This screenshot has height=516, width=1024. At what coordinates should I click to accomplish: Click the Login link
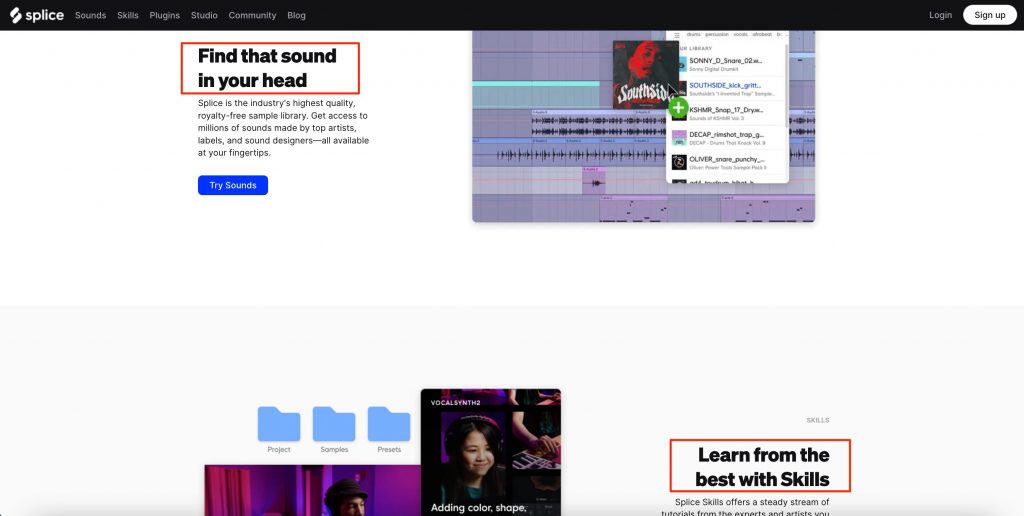940,15
